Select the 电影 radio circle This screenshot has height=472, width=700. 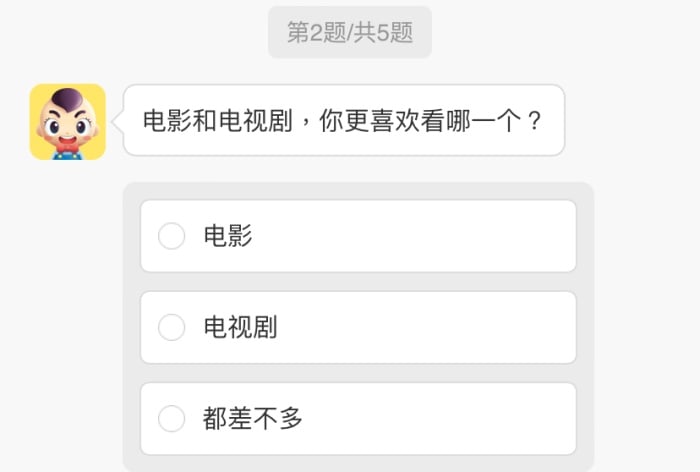172,236
